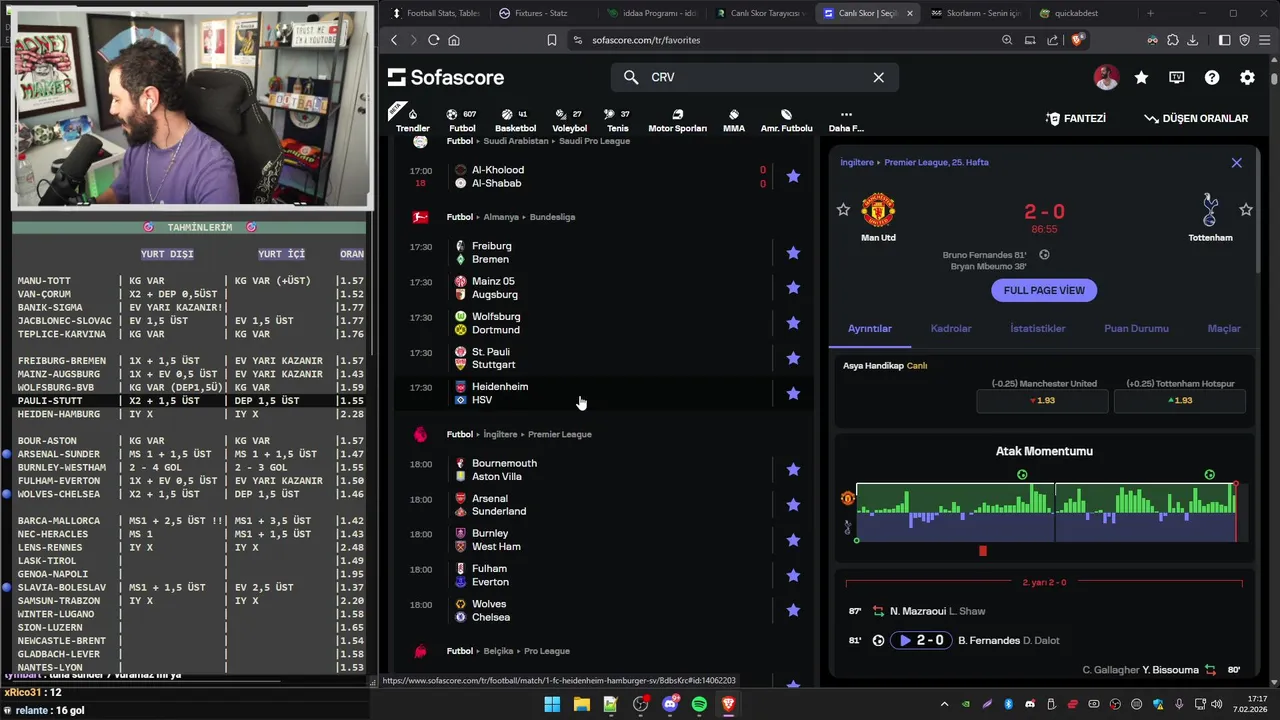Screen dimensions: 1280x720
Task: Select the Amr. Futbolu category
Action: (786, 120)
